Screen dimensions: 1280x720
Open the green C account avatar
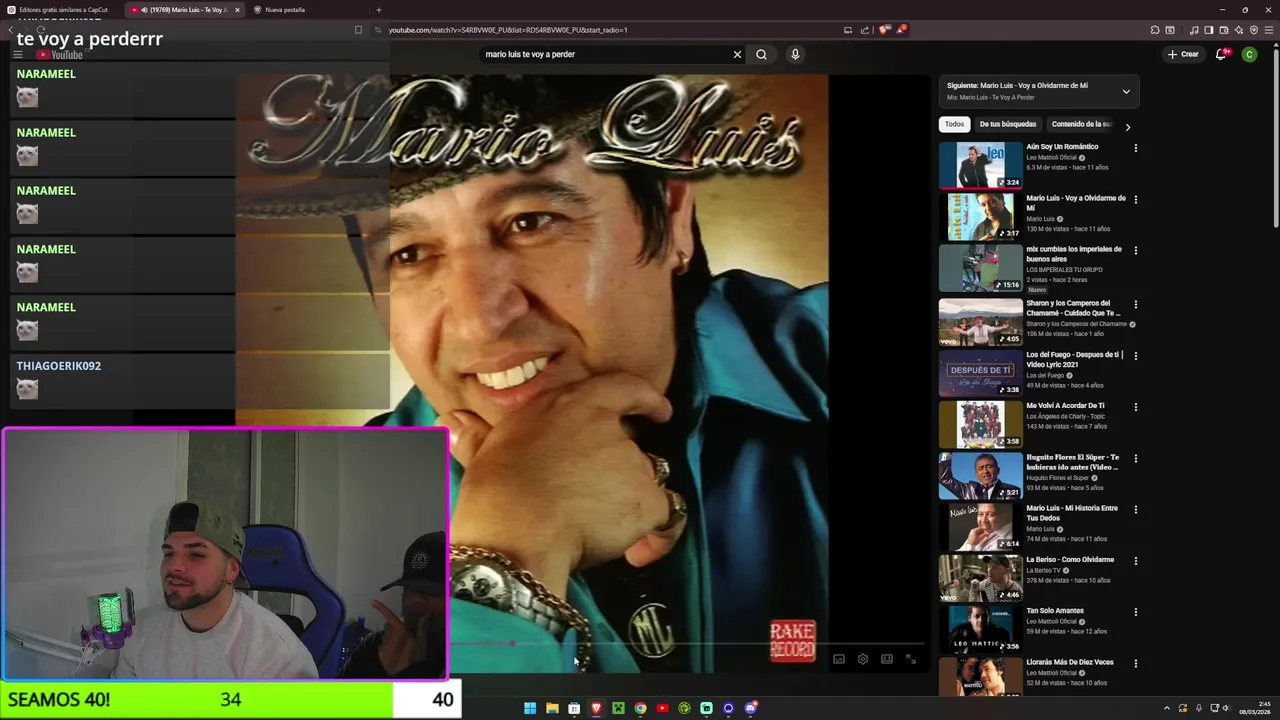pos(1249,54)
